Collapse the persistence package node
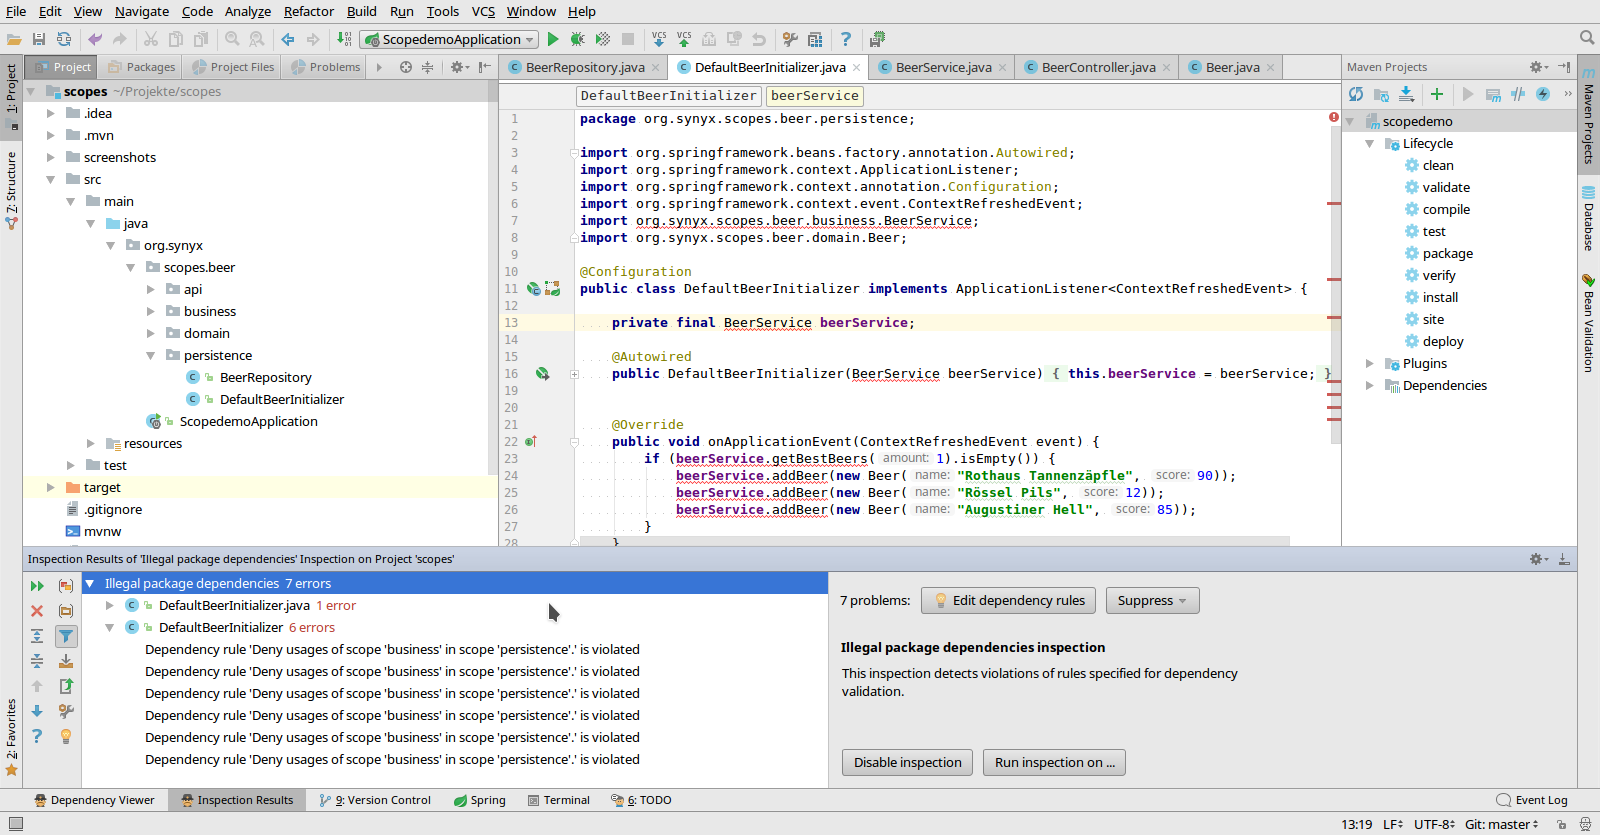 tap(151, 355)
